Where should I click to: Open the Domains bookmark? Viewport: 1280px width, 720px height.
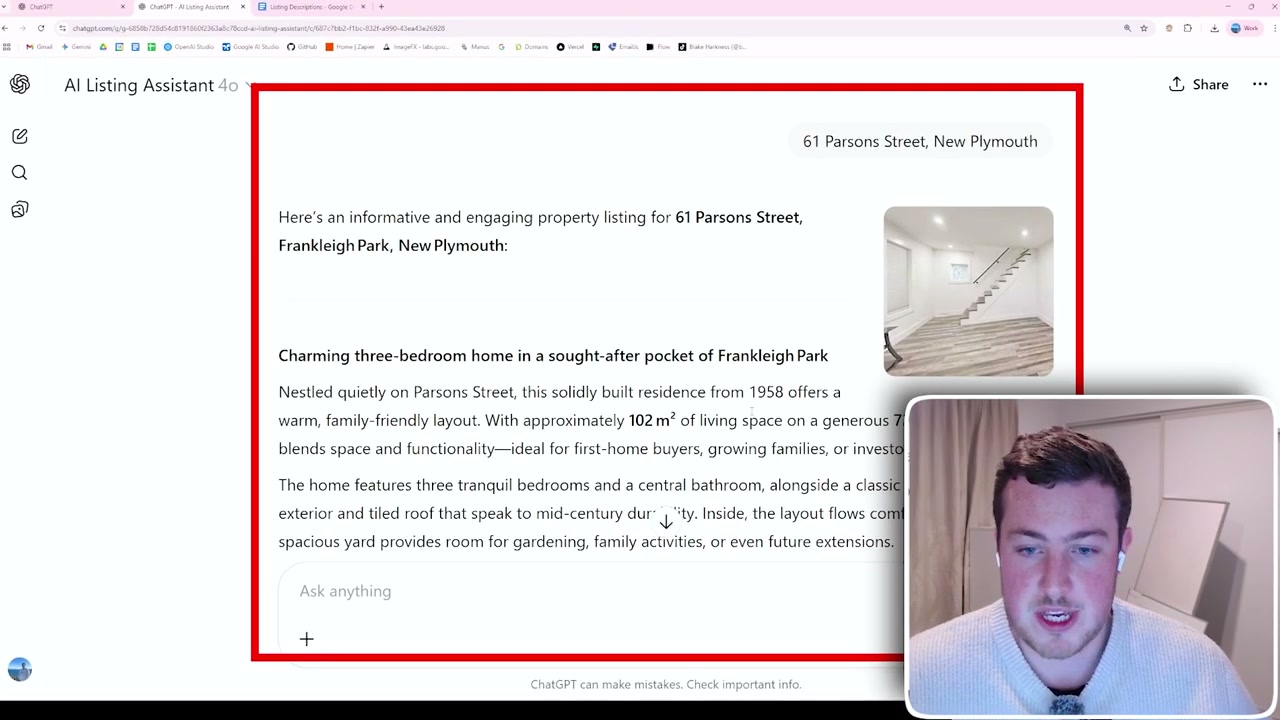pyautogui.click(x=531, y=47)
